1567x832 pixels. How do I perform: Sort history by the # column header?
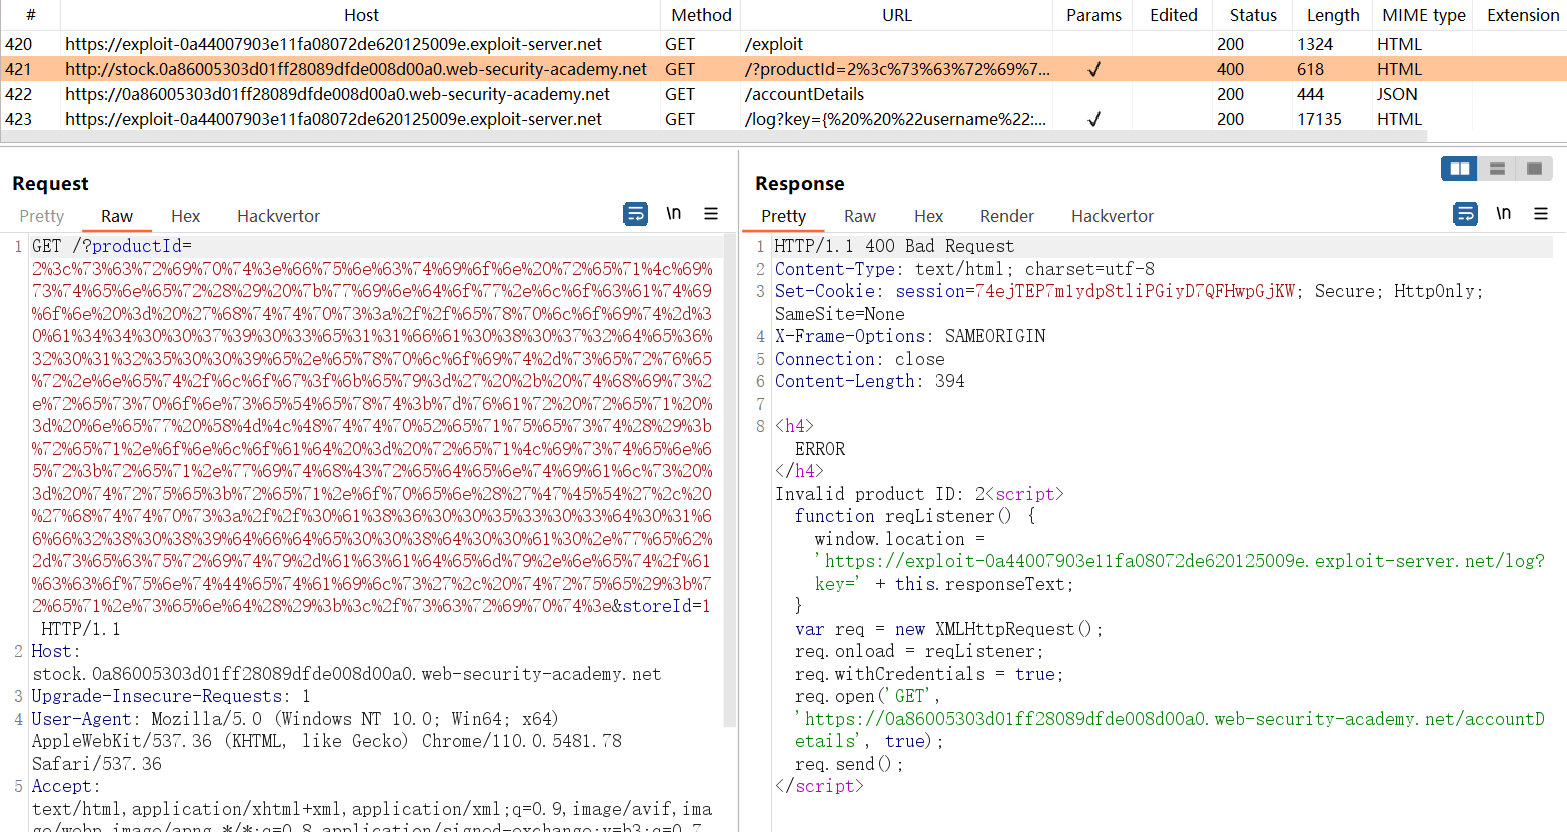[30, 15]
